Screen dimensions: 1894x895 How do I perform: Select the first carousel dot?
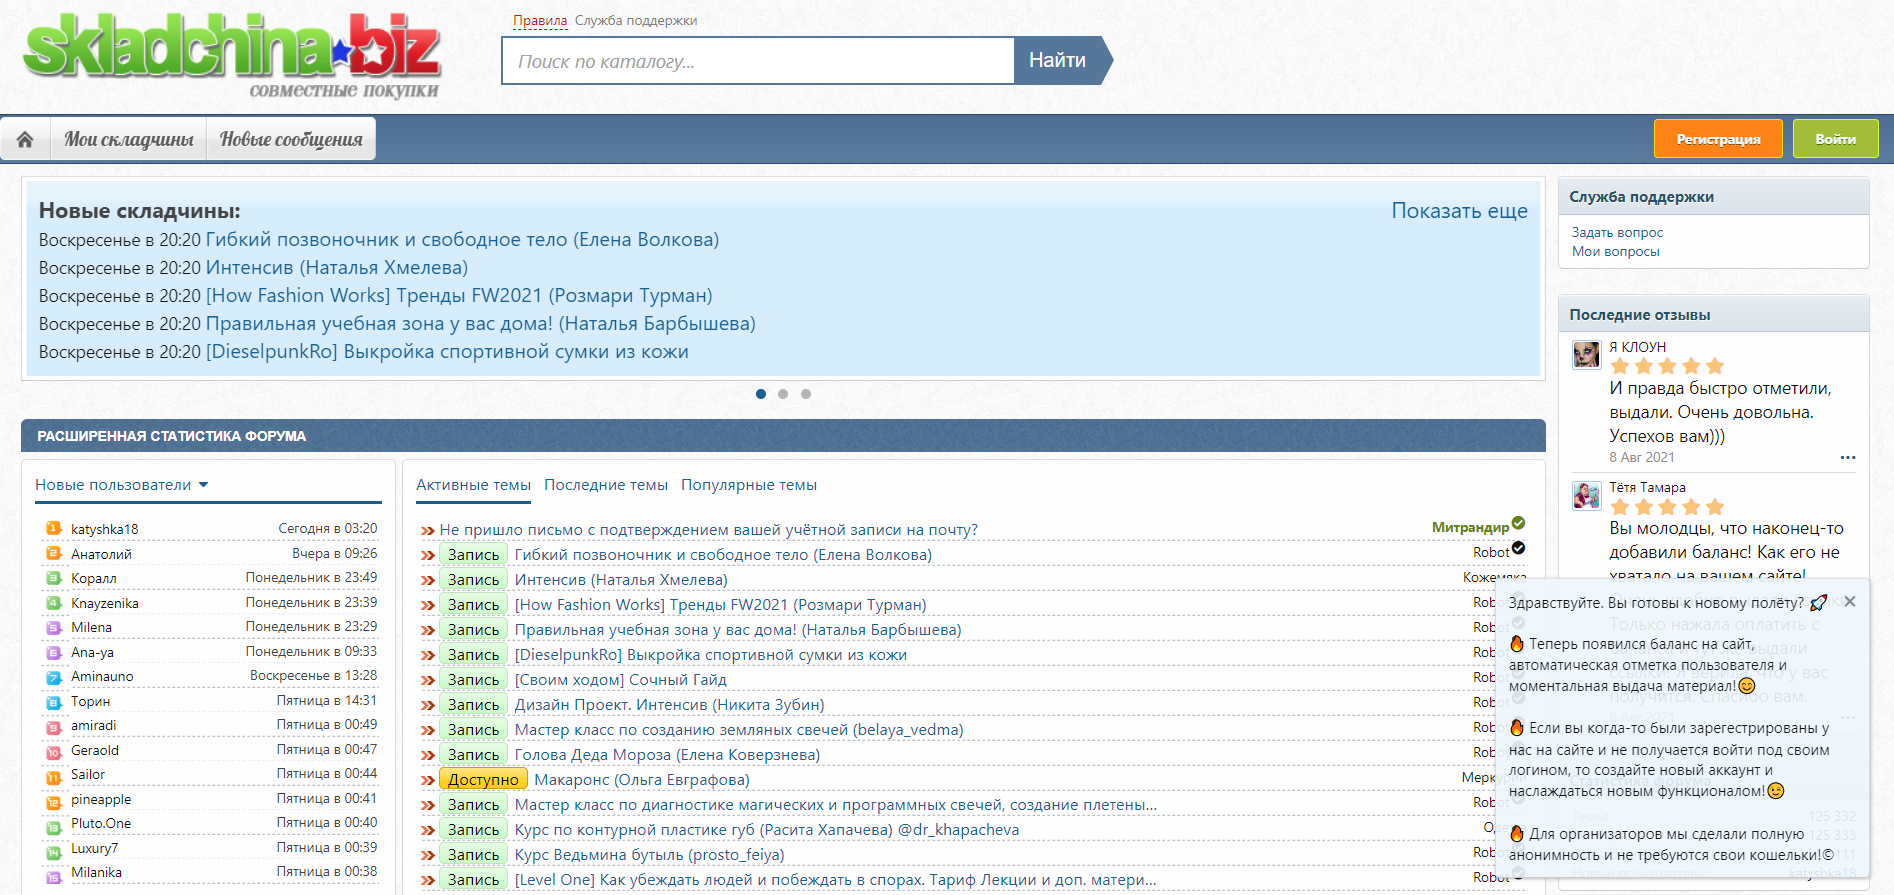[761, 394]
